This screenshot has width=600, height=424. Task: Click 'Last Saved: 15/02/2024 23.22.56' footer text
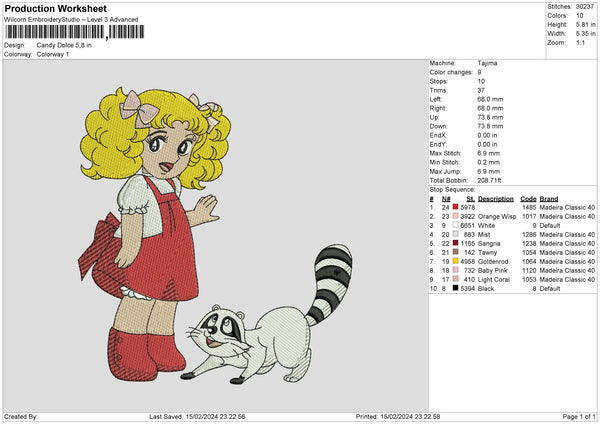click(197, 416)
